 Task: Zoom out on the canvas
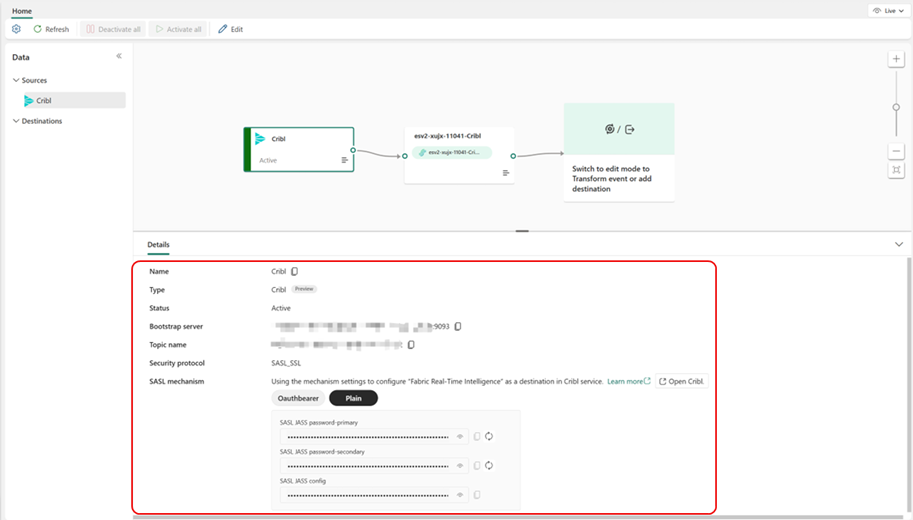tap(896, 151)
